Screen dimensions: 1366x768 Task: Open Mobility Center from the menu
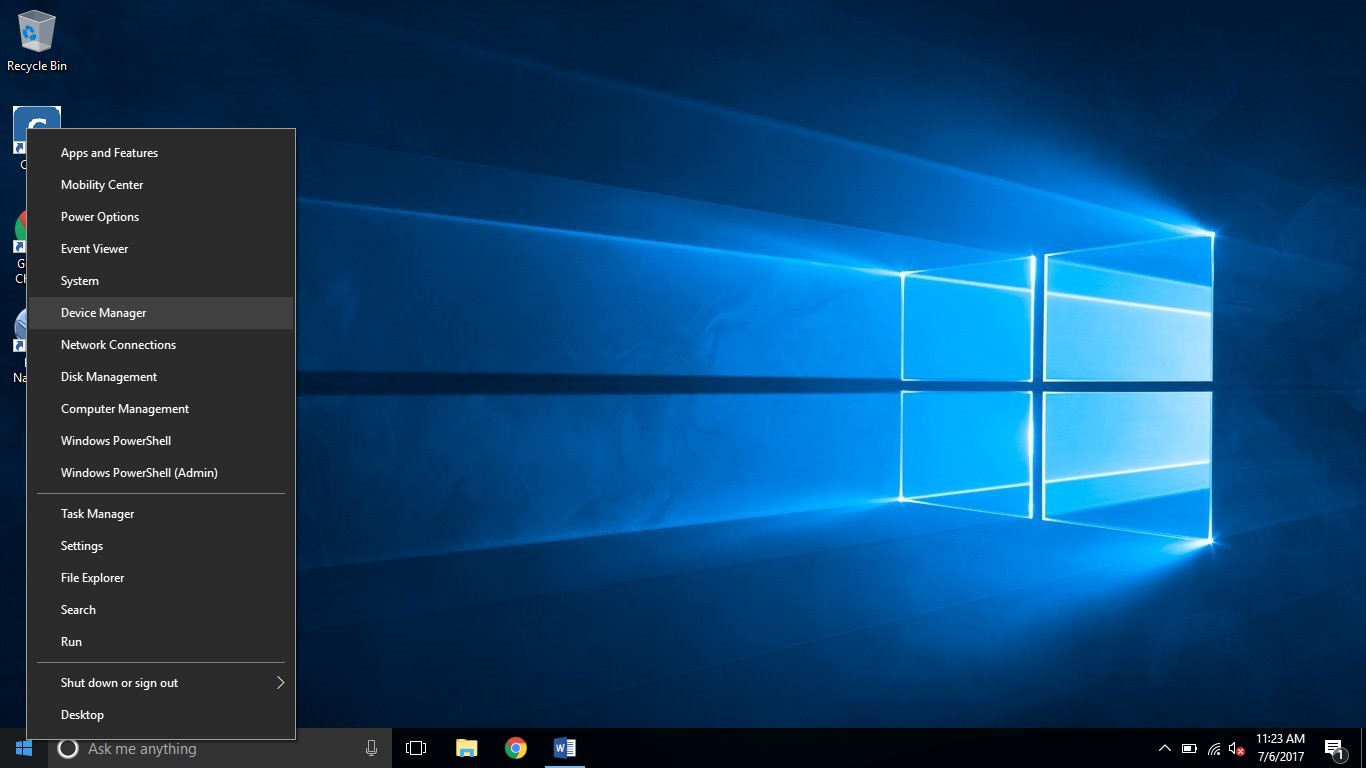click(161, 185)
